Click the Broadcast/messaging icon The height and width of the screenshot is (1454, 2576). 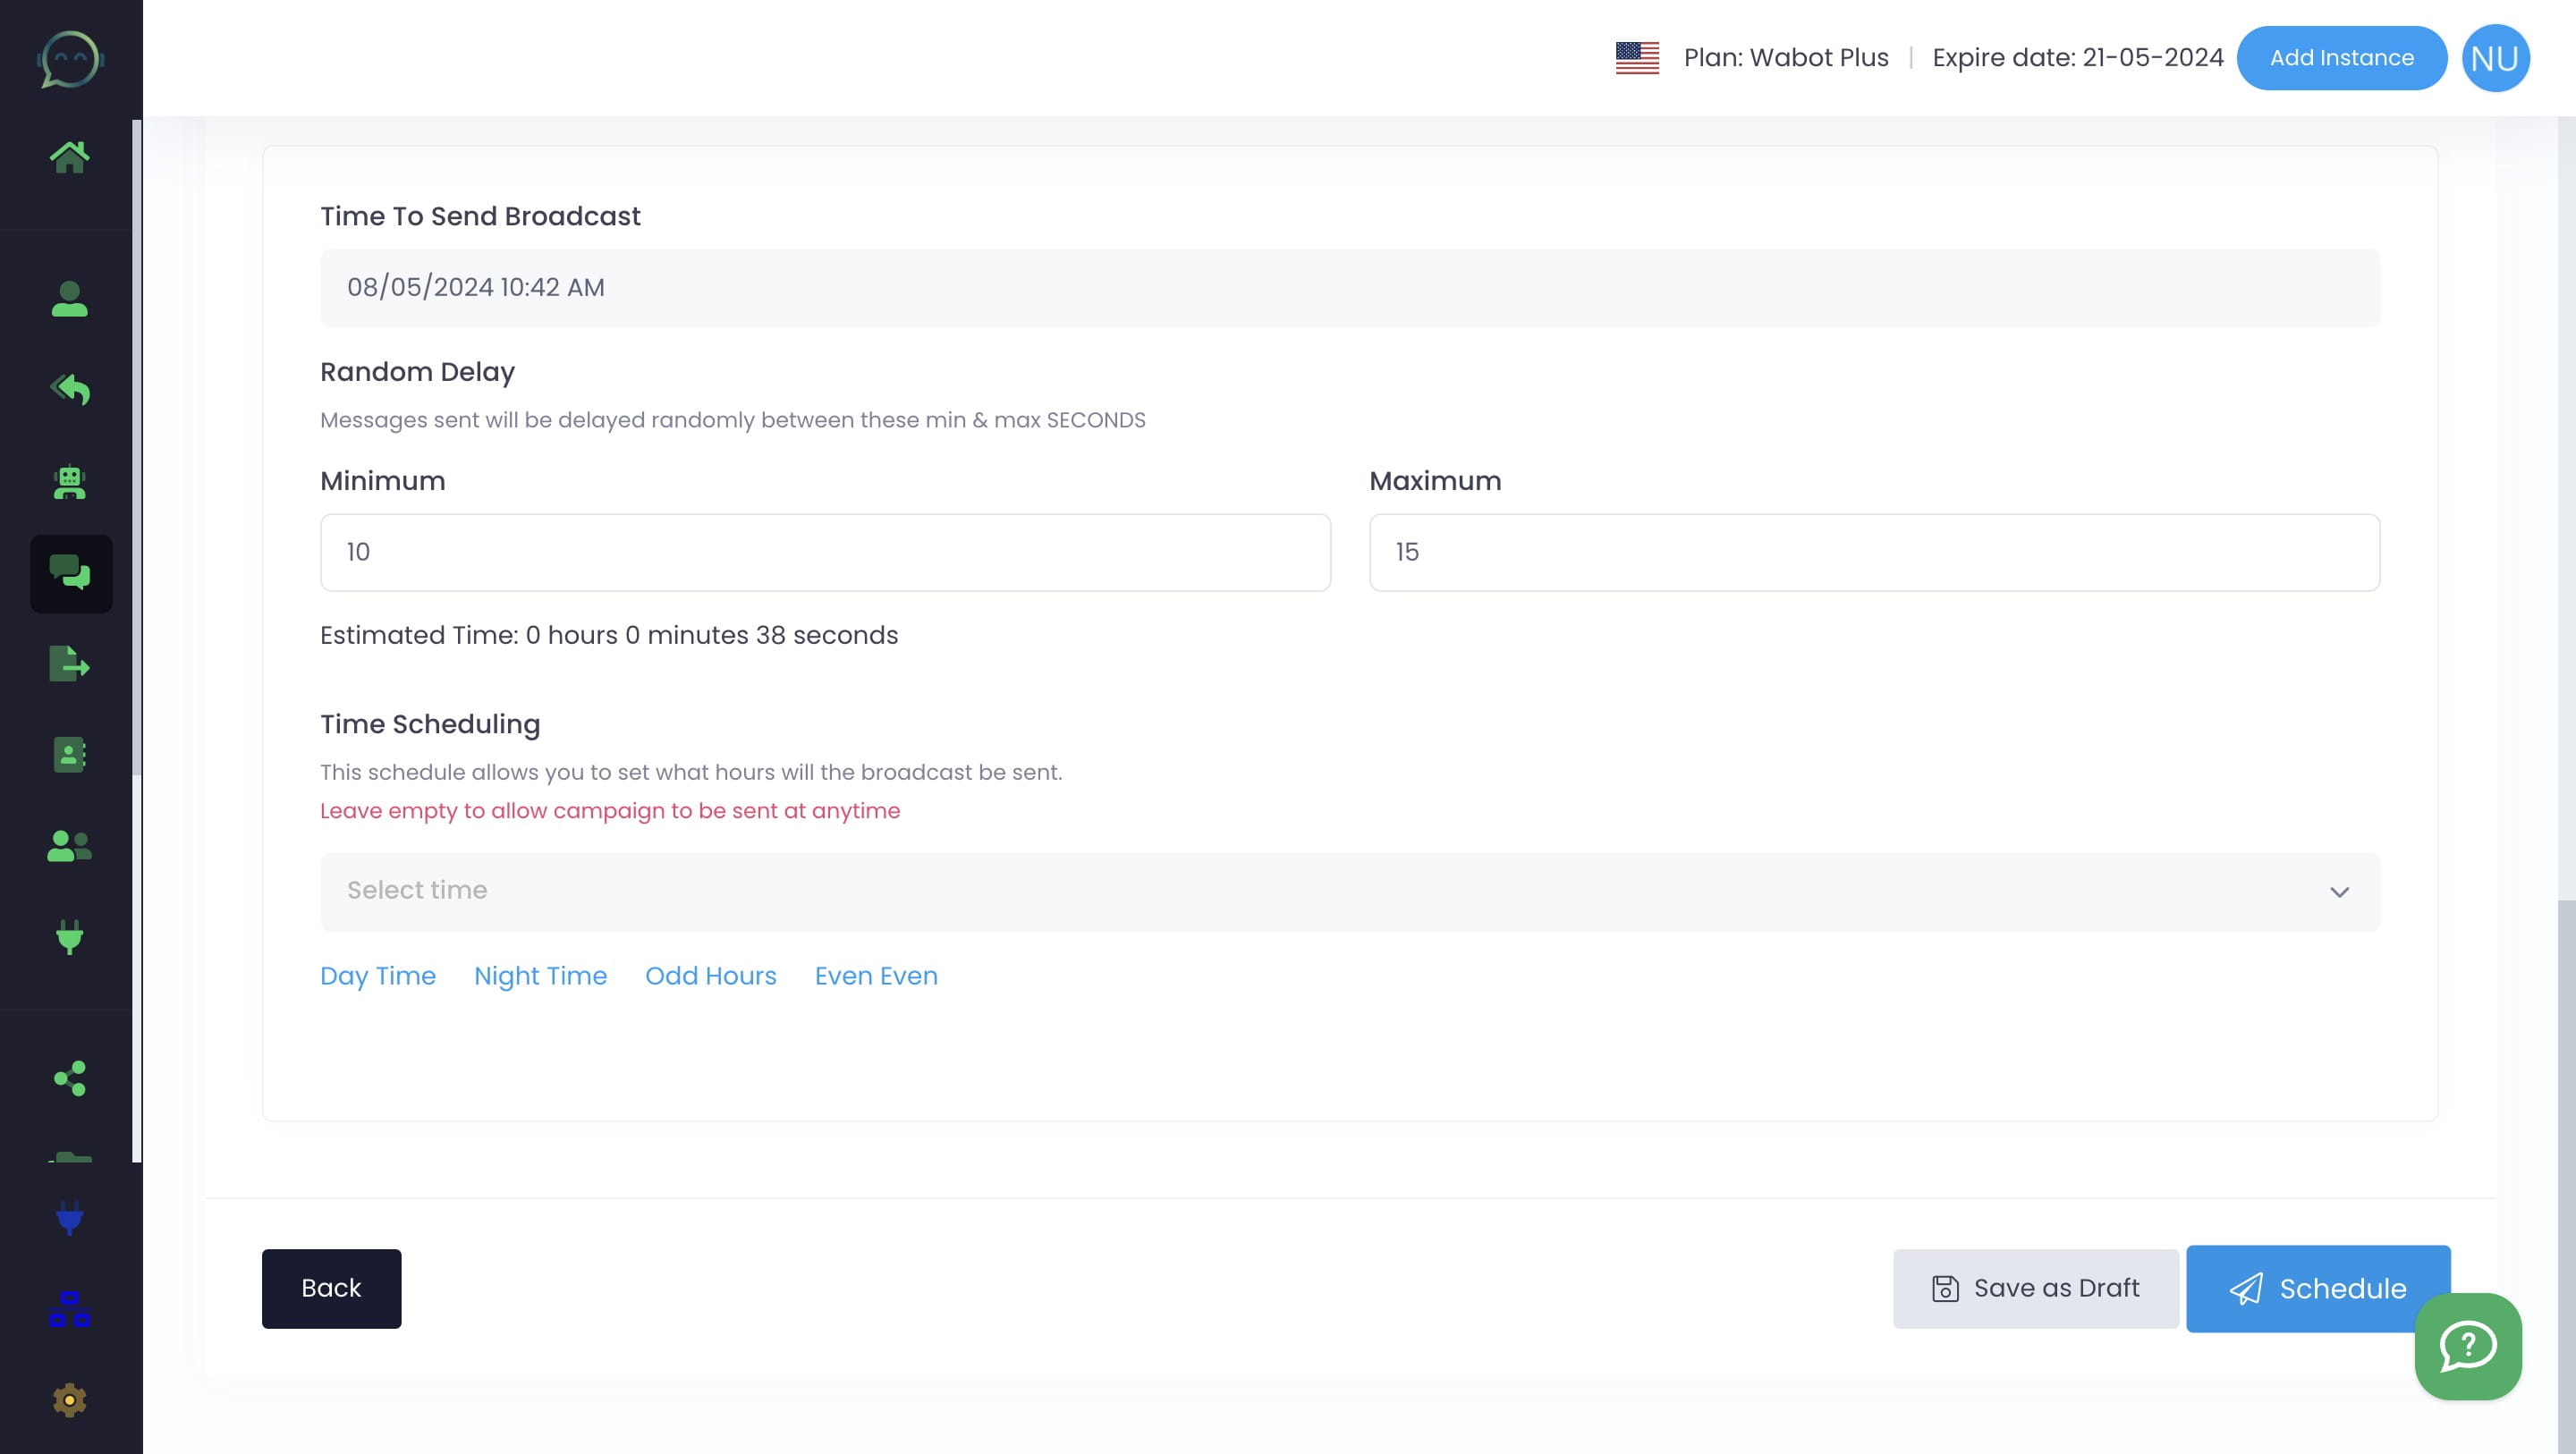tap(71, 573)
